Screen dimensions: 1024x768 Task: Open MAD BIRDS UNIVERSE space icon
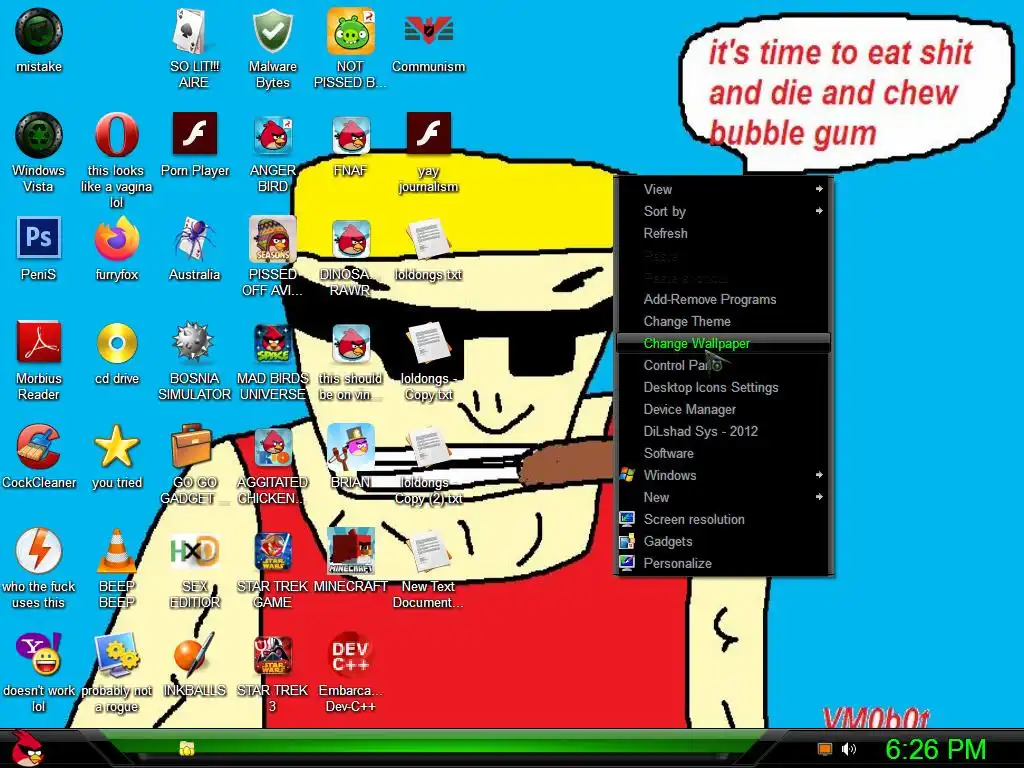point(272,344)
